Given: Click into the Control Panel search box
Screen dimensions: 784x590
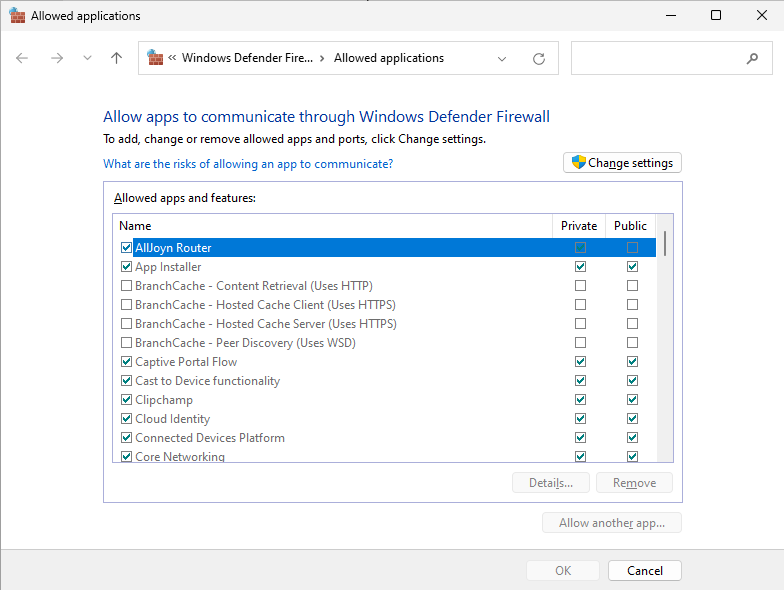Looking at the screenshot, I should (x=672, y=58).
